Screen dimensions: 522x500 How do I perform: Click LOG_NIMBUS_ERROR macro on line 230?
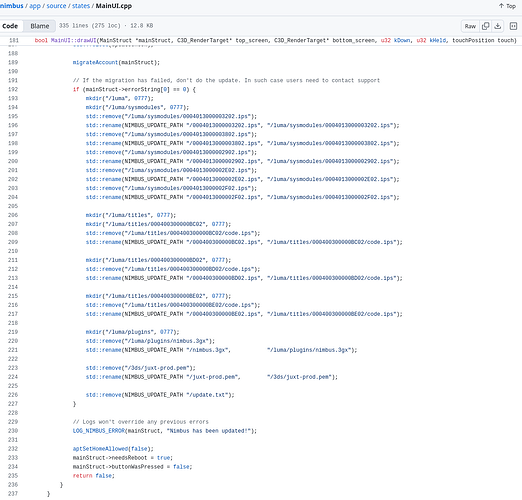99,431
